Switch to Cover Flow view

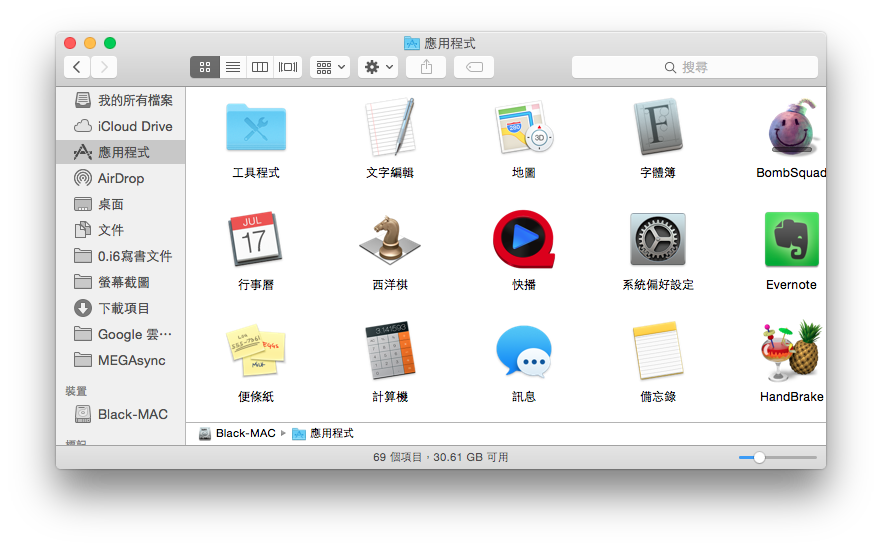pos(288,67)
